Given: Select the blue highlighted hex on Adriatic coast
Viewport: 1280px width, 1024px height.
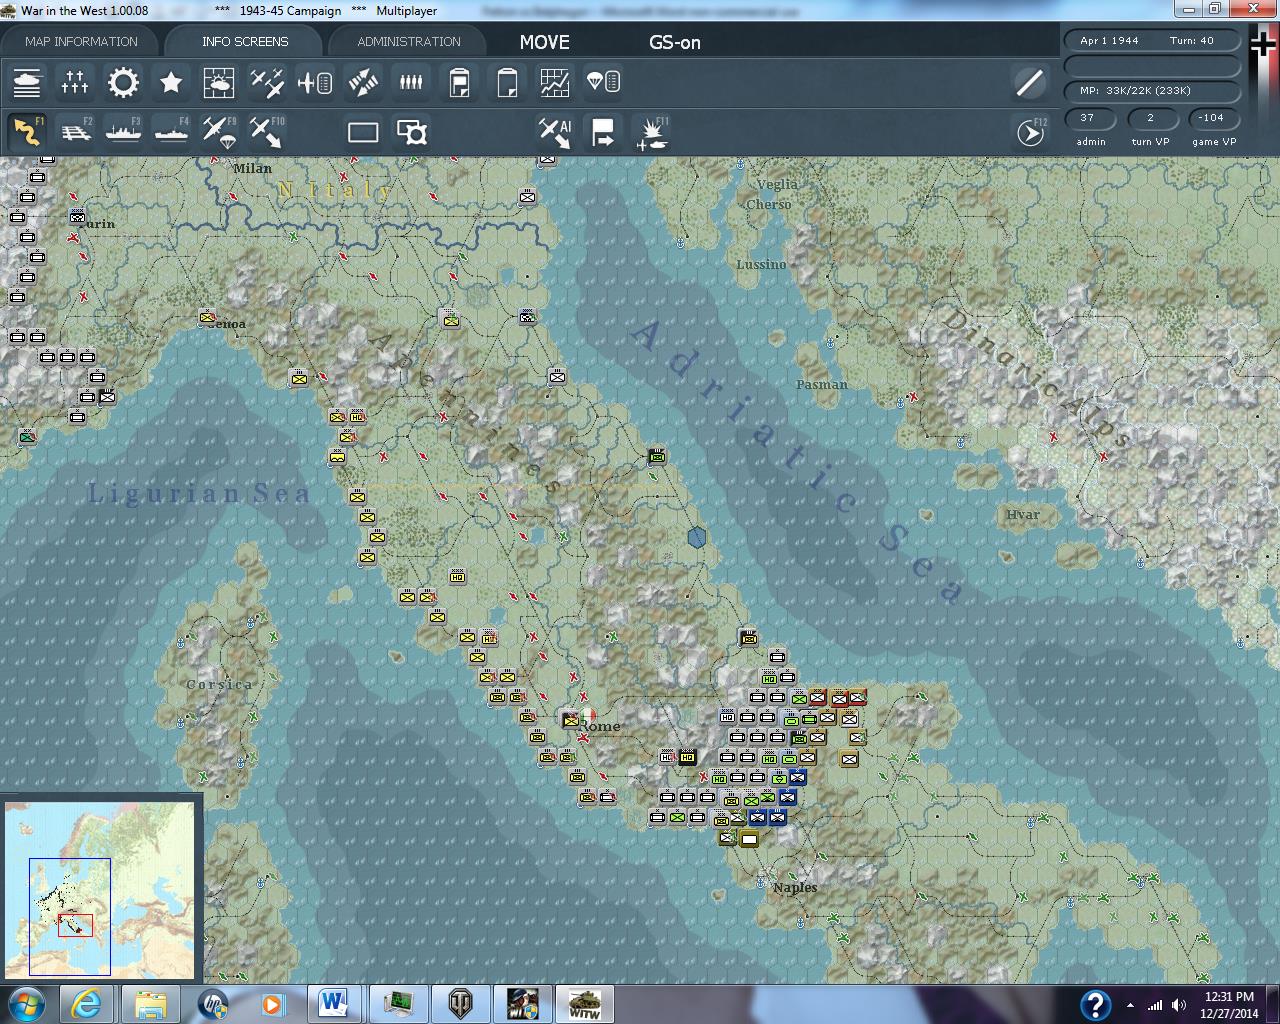Looking at the screenshot, I should (697, 537).
